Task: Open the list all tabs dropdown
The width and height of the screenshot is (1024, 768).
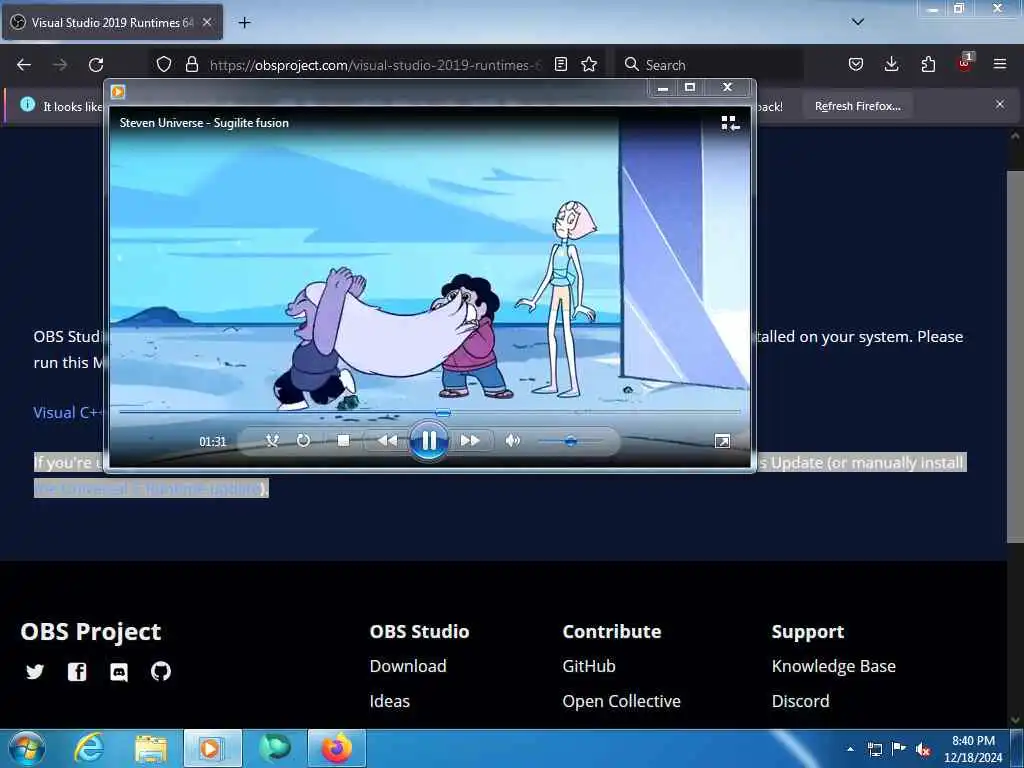Action: point(858,22)
